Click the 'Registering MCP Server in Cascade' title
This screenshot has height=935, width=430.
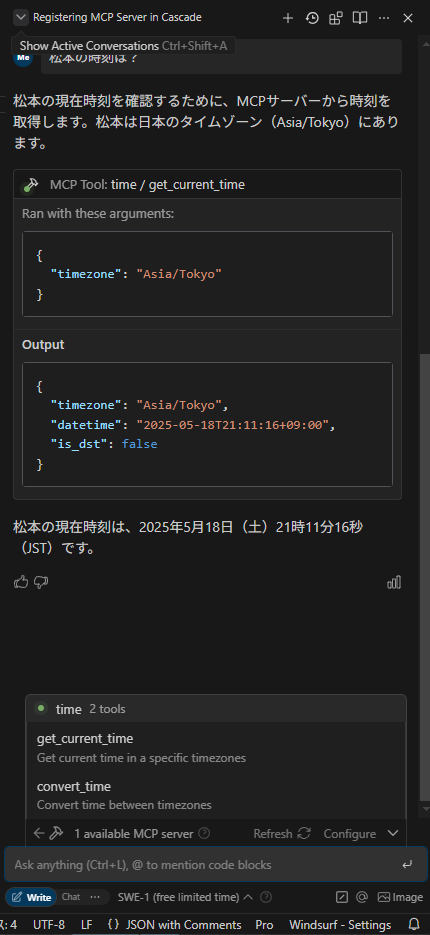117,17
